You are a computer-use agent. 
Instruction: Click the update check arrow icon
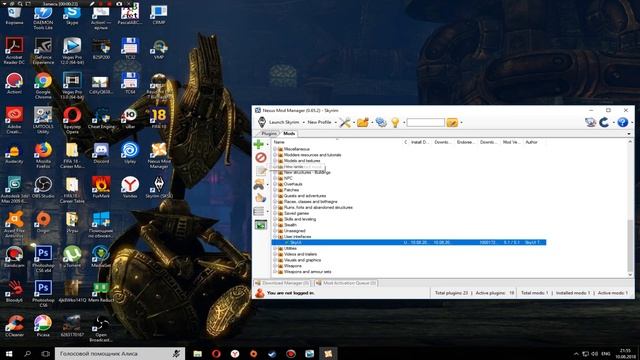pyautogui.click(x=604, y=122)
